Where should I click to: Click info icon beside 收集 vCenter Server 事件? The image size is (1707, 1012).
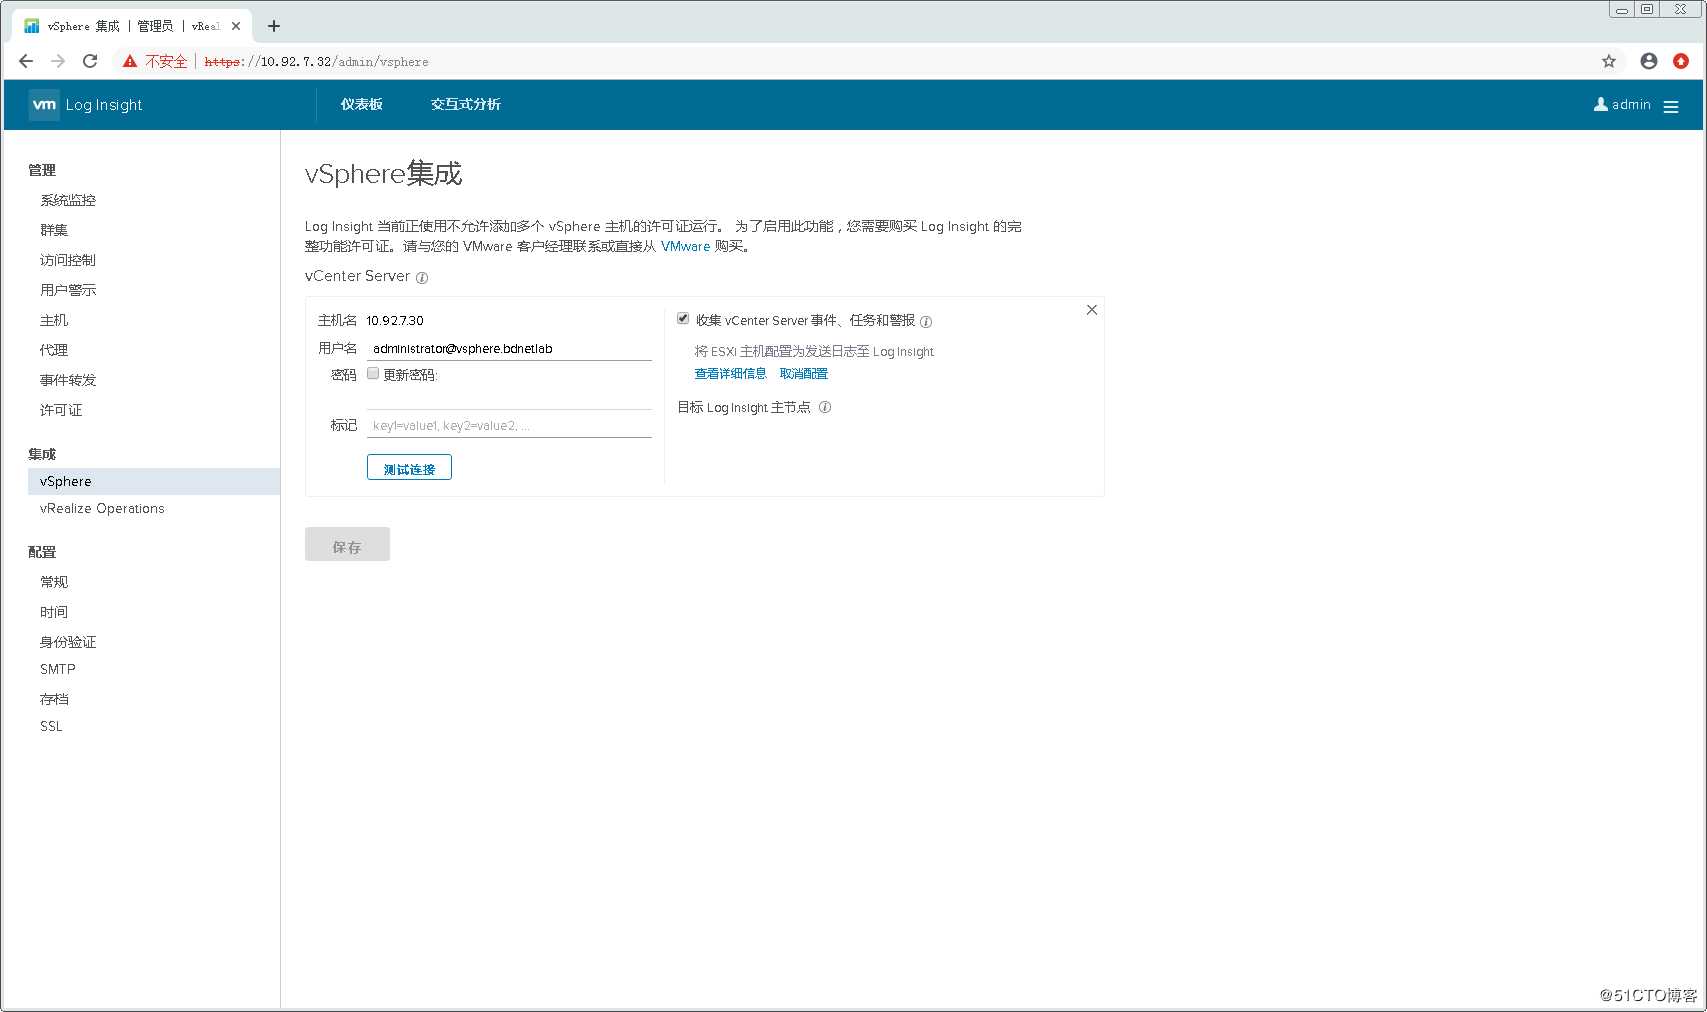coord(926,322)
